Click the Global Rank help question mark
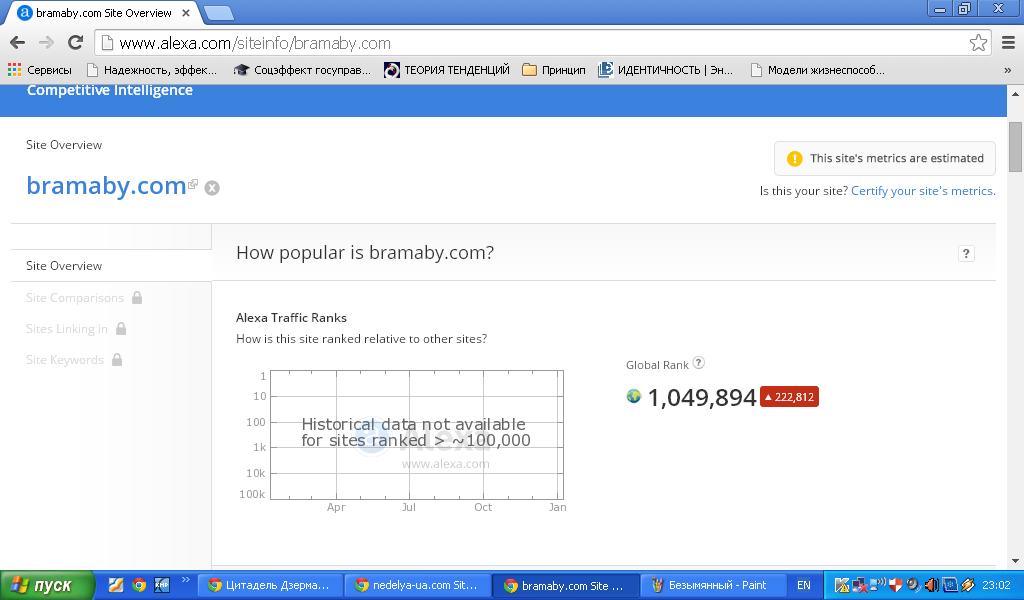The height and width of the screenshot is (600, 1024). tap(698, 363)
